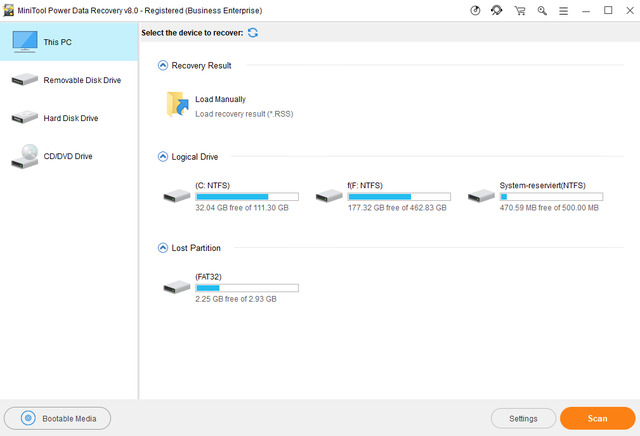Viewport: 640px width, 436px height.
Task: Click the Load Manually folder icon
Action: click(x=178, y=105)
